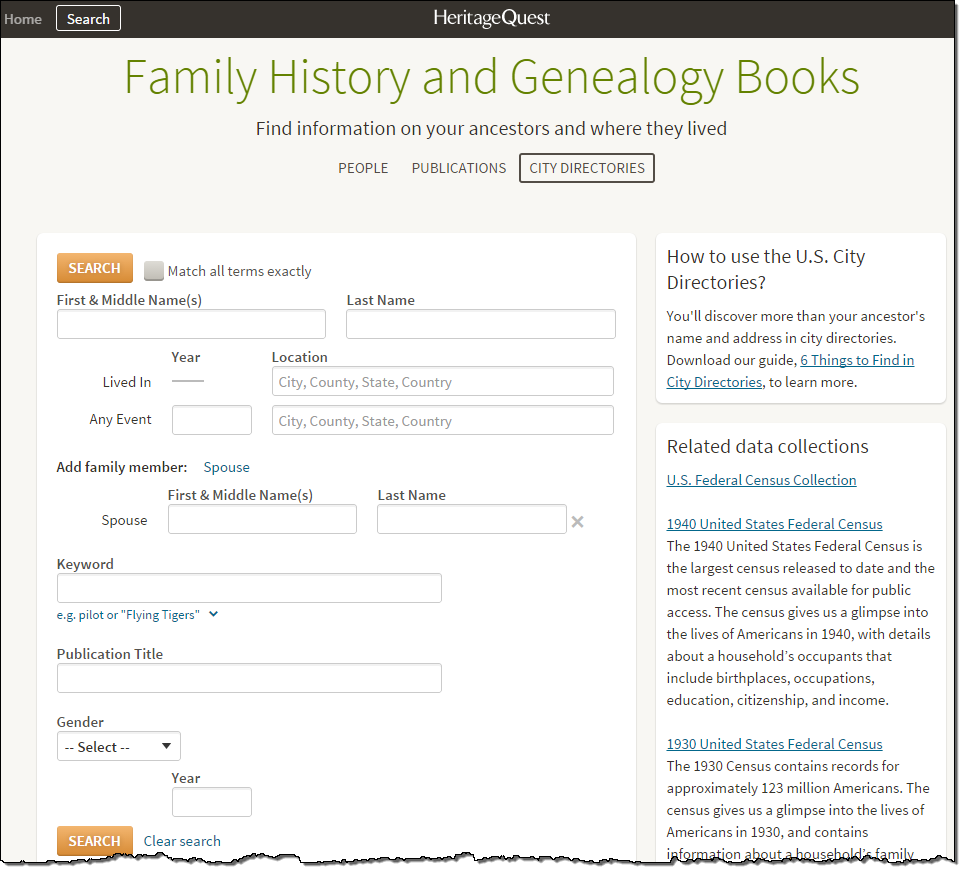
Task: Expand the keyword examples hint chevron
Action: coord(212,614)
